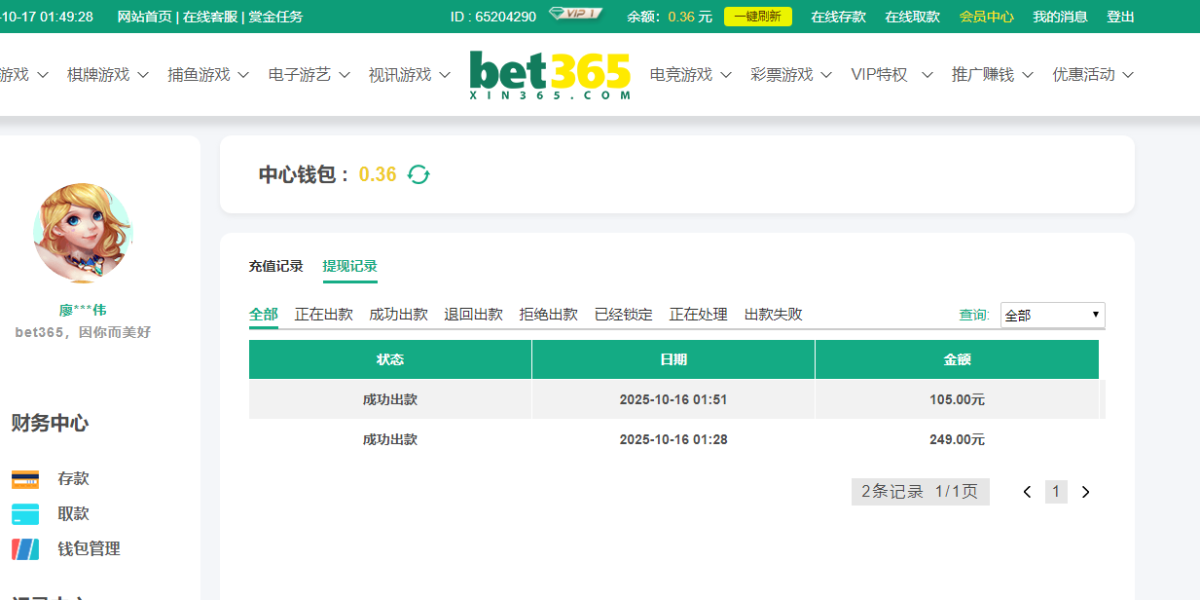Expand the 彩票游戏 menu
1200x600 pixels.
(791, 75)
